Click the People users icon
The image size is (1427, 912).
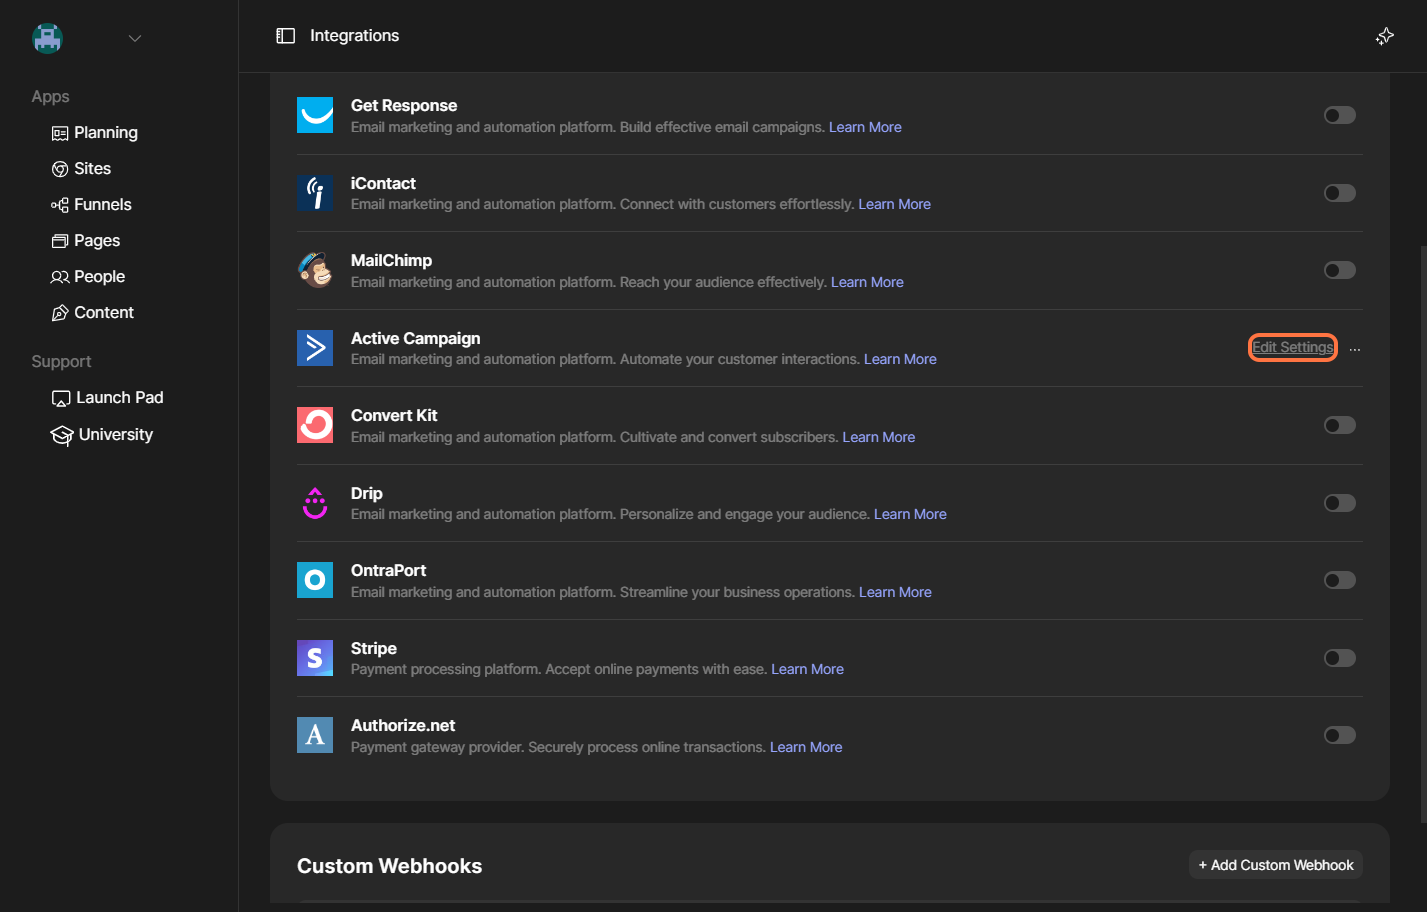[x=60, y=277]
